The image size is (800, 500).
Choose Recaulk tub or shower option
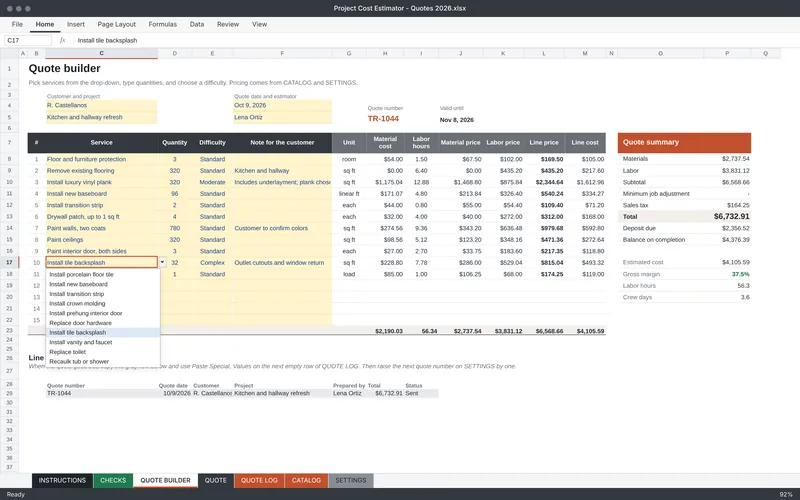(x=103, y=361)
